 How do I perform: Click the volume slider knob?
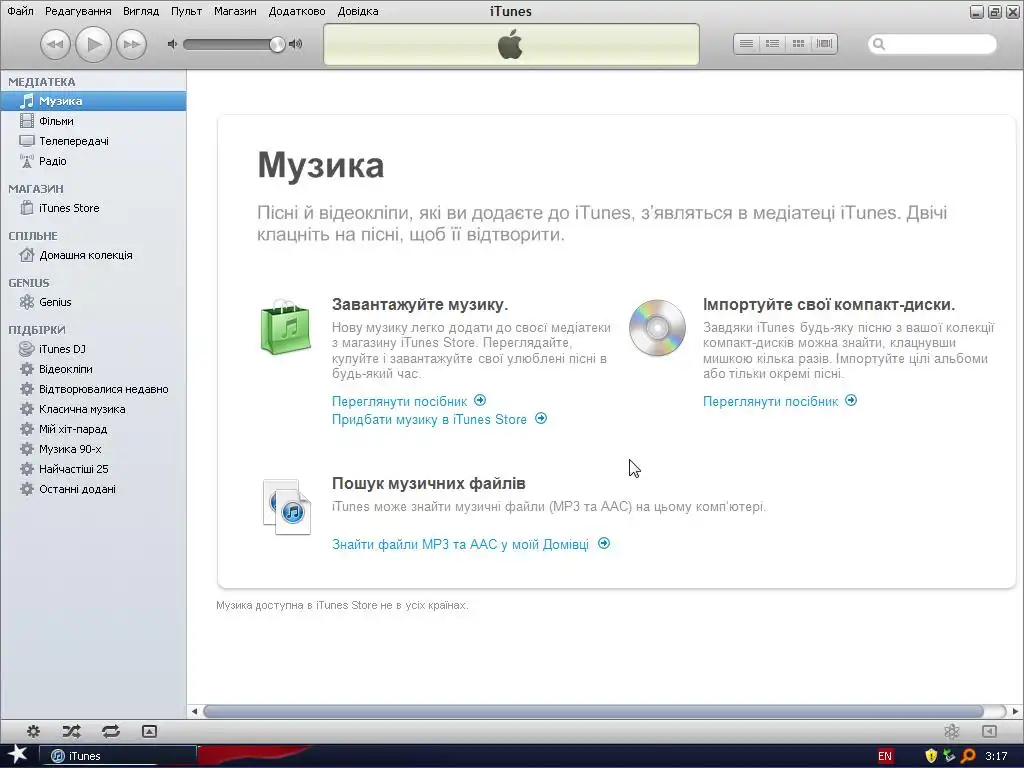pos(277,44)
